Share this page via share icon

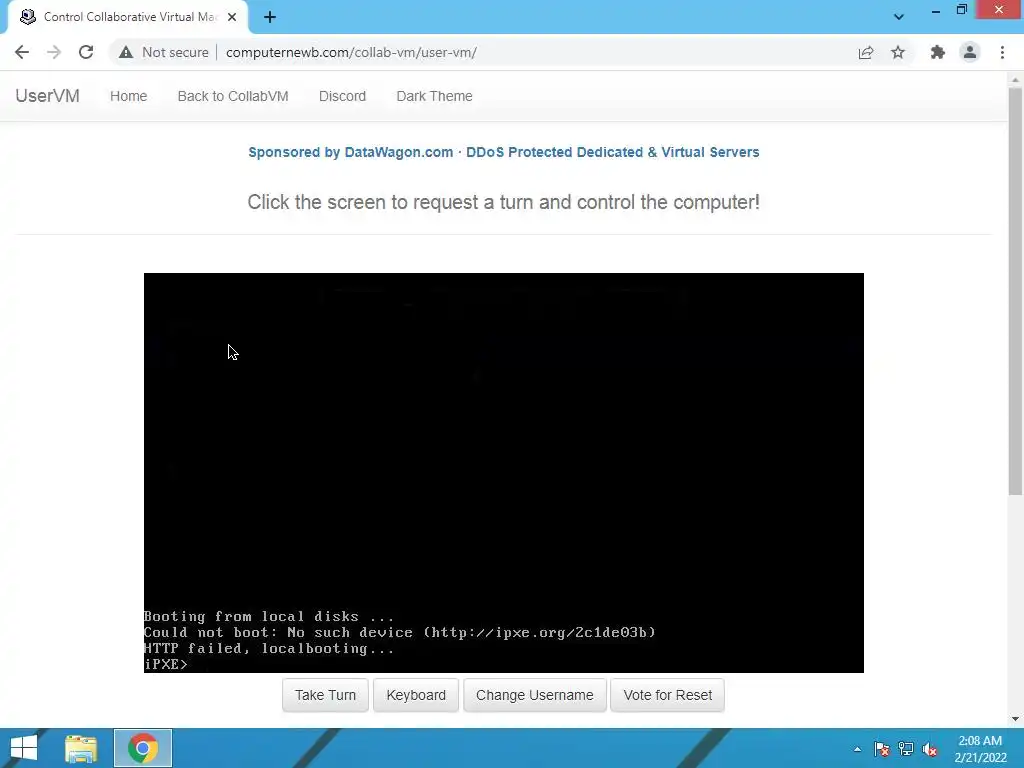(866, 52)
